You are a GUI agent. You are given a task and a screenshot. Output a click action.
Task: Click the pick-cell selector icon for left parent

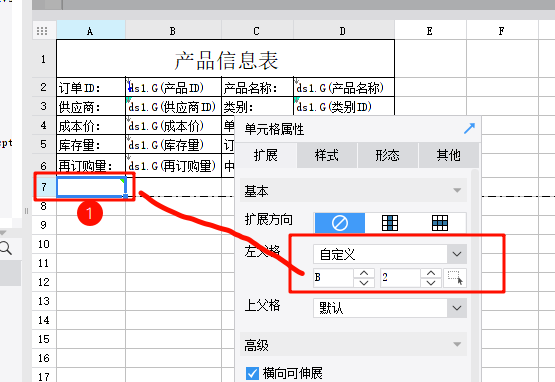pos(455,278)
